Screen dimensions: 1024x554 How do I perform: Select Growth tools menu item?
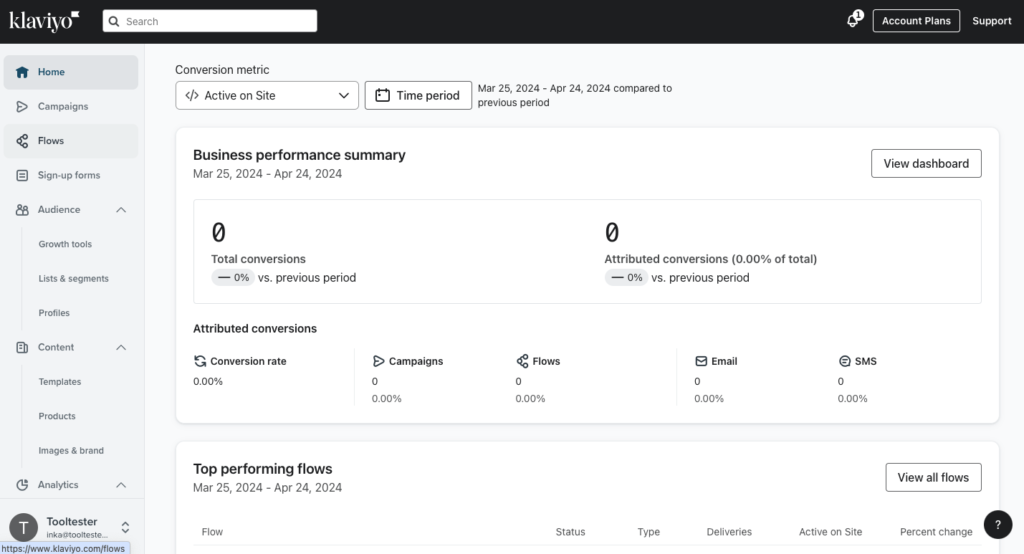(65, 245)
